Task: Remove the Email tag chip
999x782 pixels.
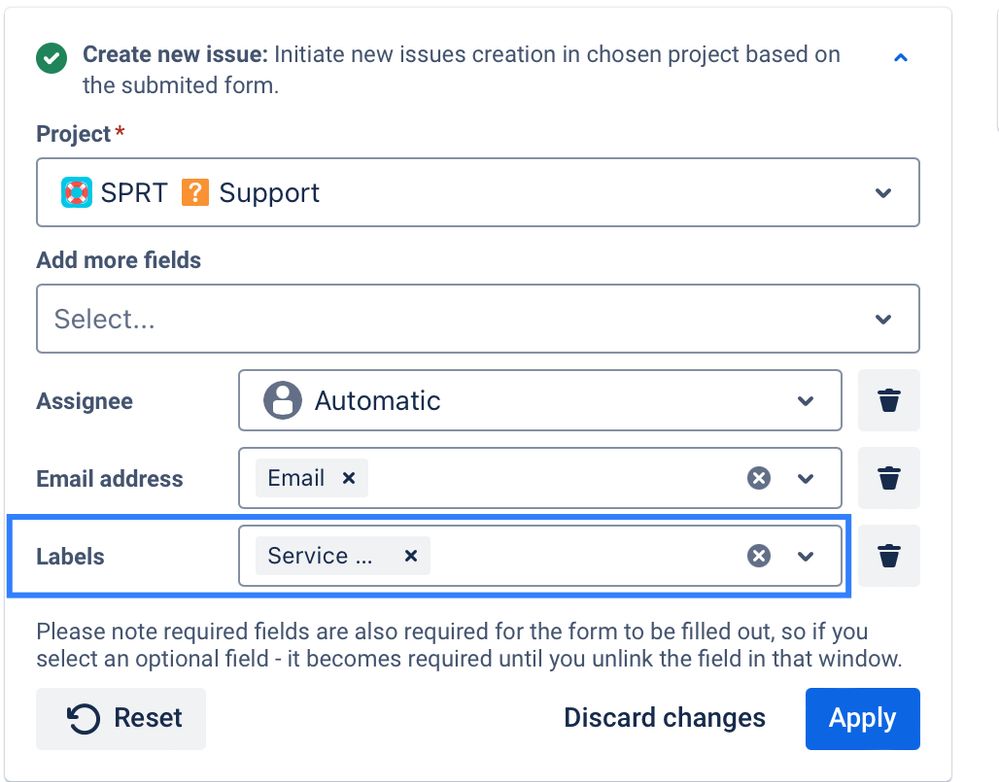Action: click(349, 478)
